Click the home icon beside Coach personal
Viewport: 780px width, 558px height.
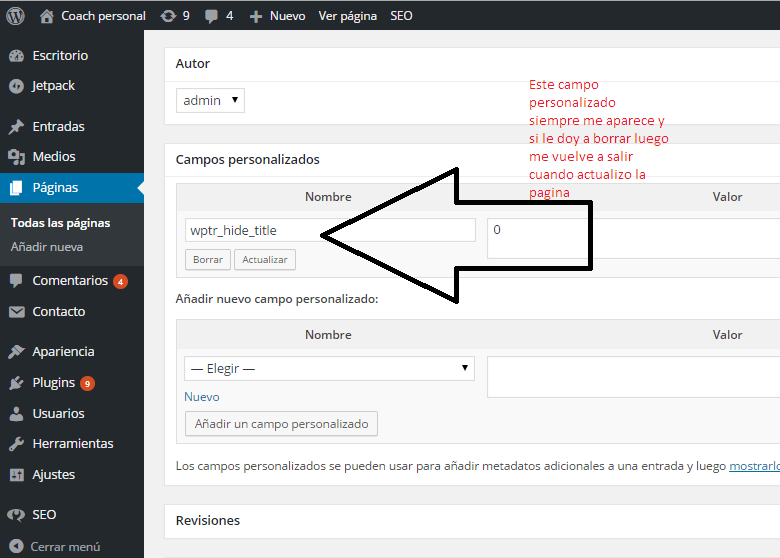point(47,16)
